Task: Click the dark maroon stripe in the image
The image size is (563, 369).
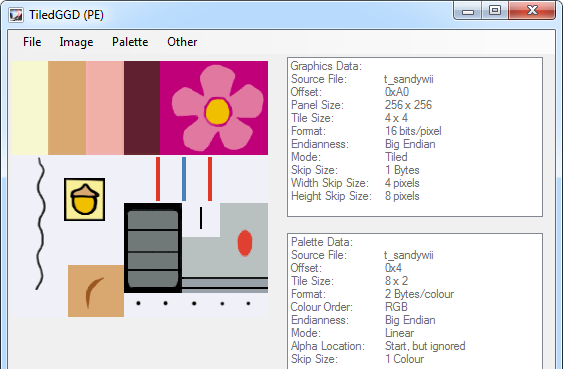Action: [x=142, y=108]
